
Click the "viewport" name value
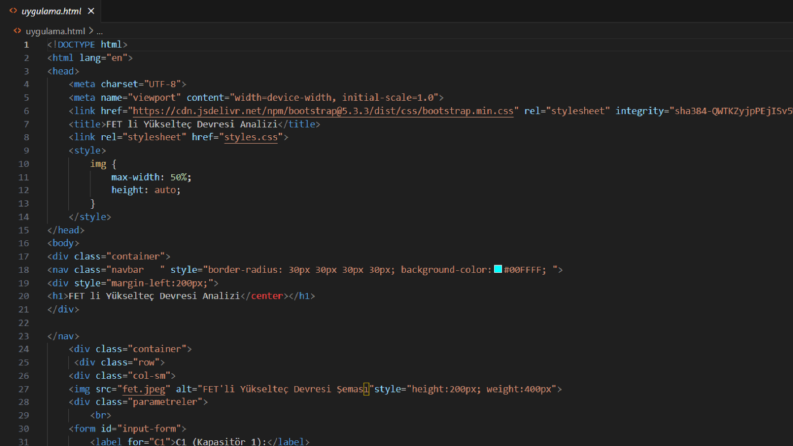(x=154, y=97)
